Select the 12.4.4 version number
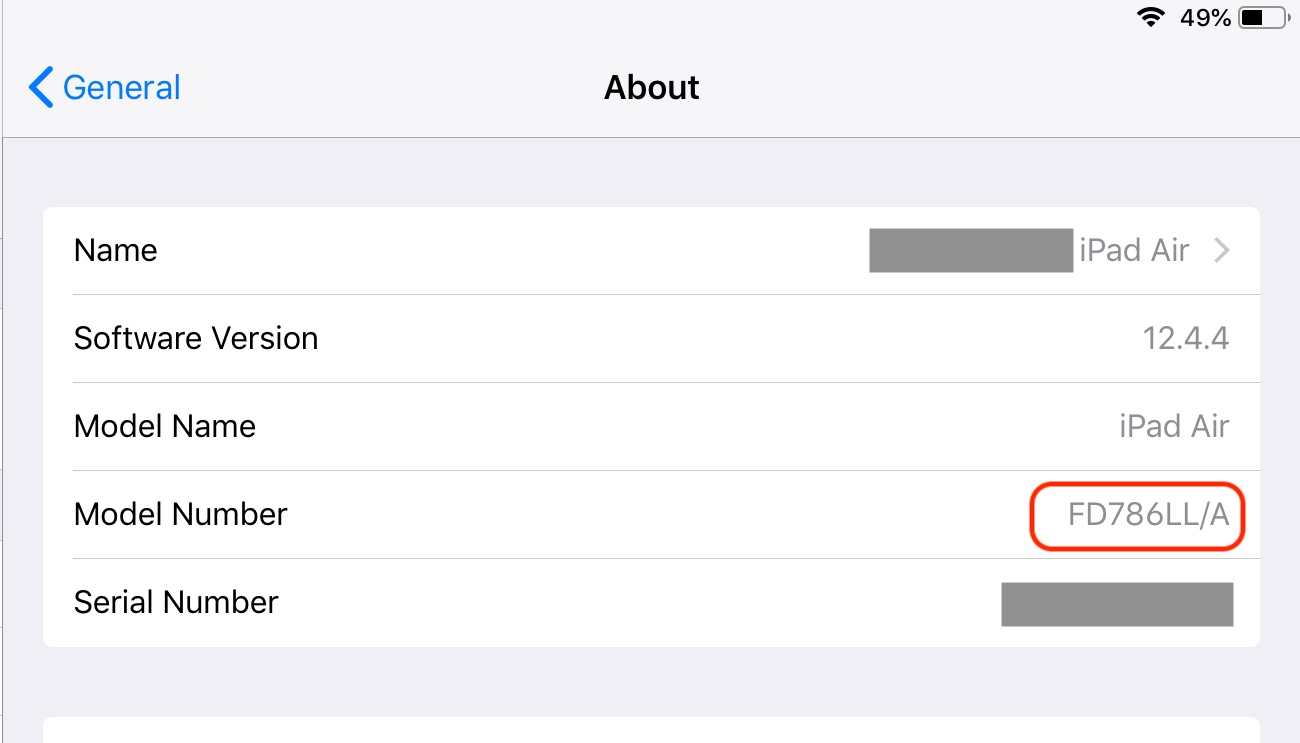The width and height of the screenshot is (1300, 743). pyautogui.click(x=1185, y=339)
